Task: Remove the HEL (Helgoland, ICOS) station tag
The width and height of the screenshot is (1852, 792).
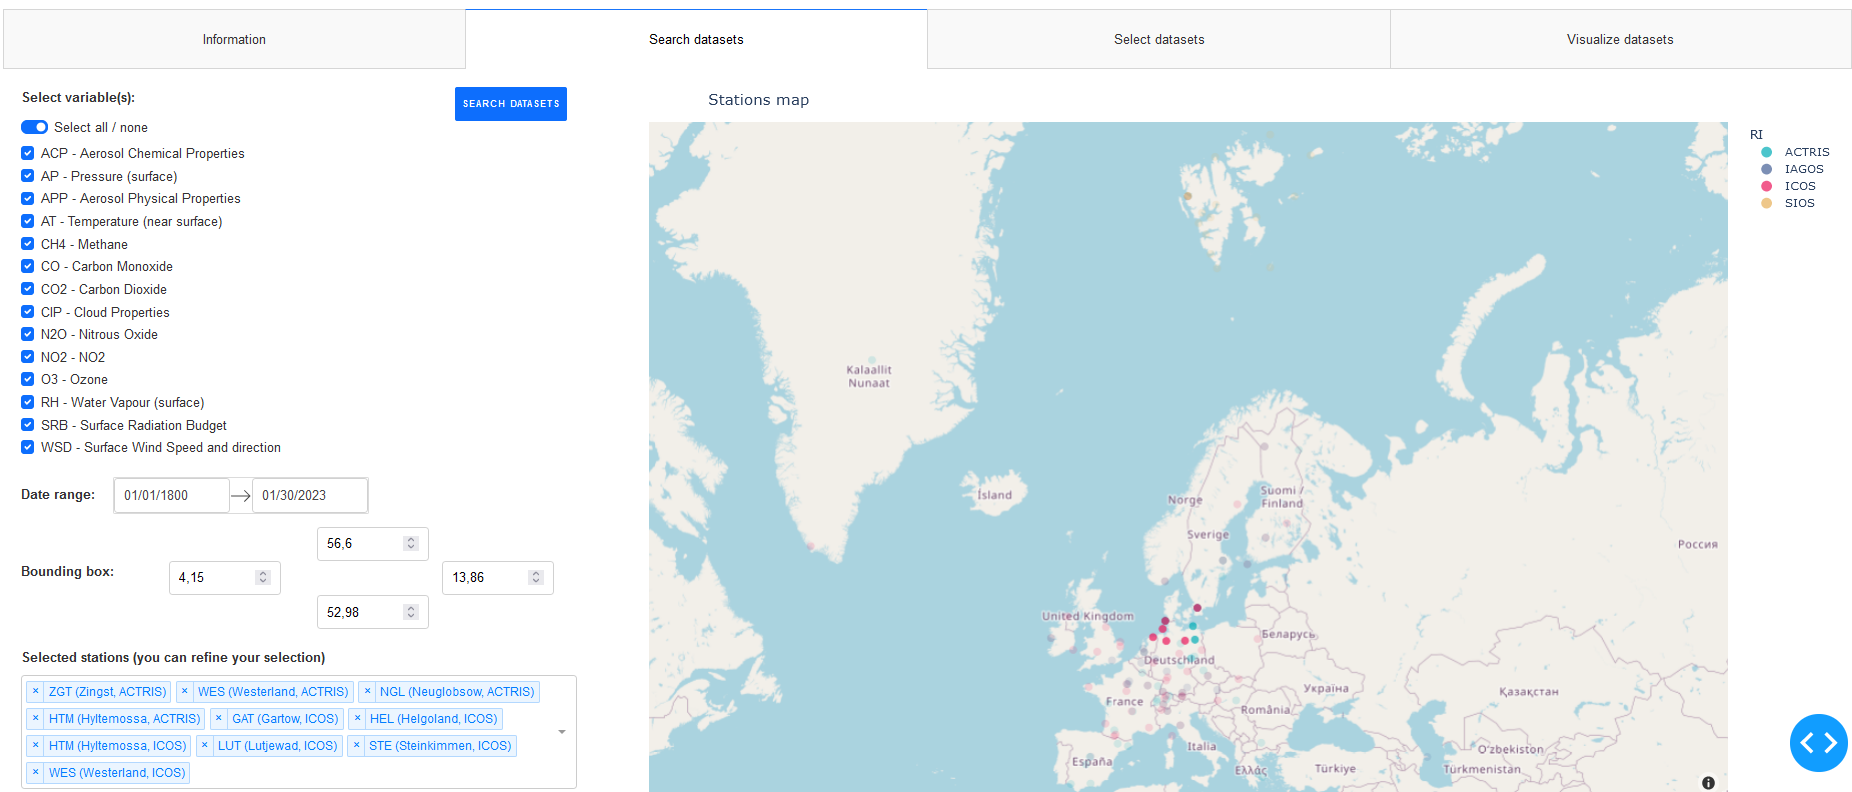Action: (357, 718)
